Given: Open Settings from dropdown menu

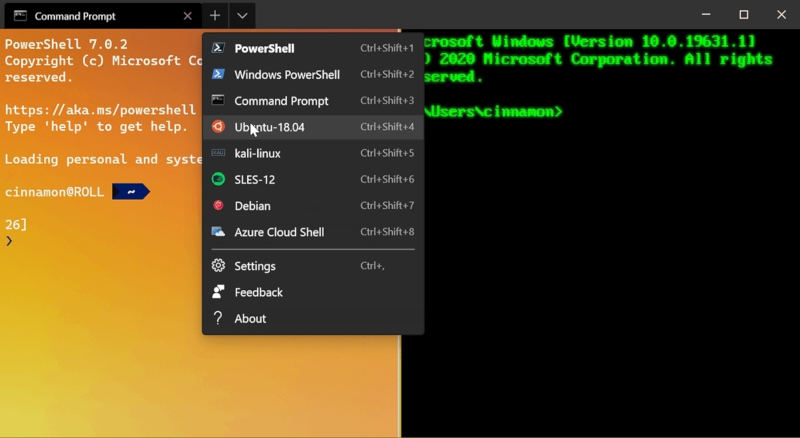Looking at the screenshot, I should pyautogui.click(x=313, y=265).
